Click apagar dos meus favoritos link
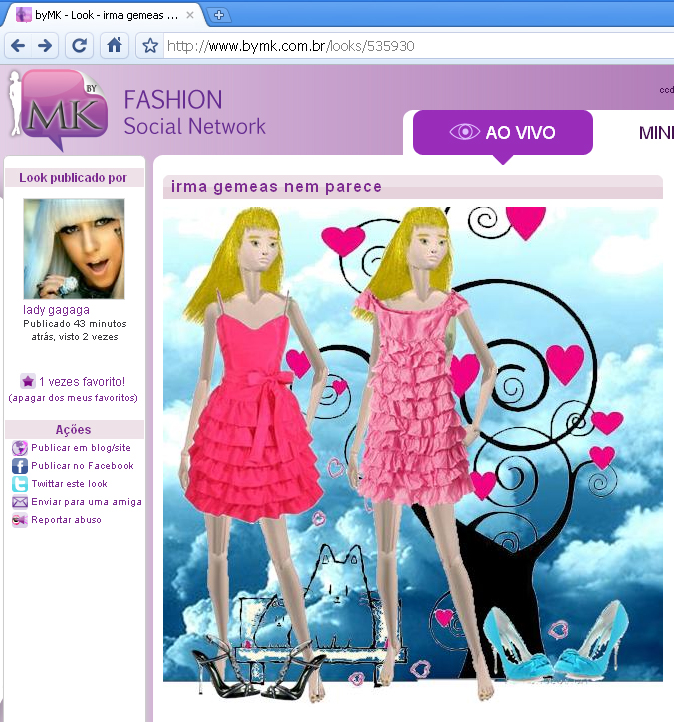Viewport: 674px width, 722px height. (73, 398)
